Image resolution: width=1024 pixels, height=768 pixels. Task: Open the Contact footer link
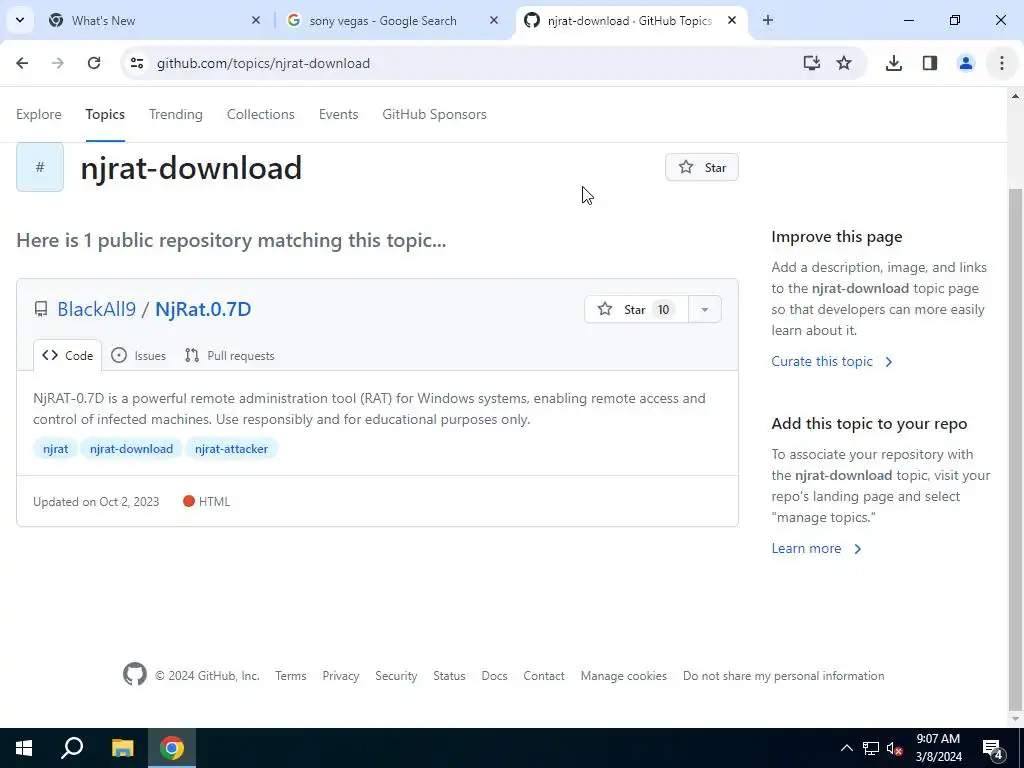pyautogui.click(x=544, y=676)
